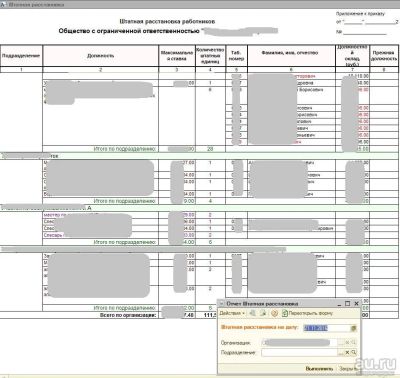400x378 pixels.
Task: Open Подразделение with magnifier icon
Action: [353, 352]
